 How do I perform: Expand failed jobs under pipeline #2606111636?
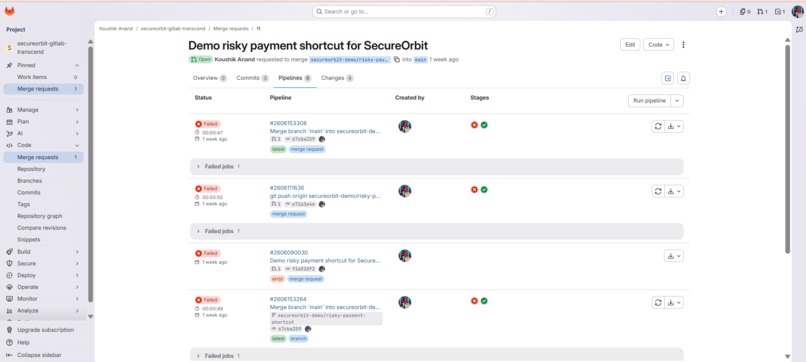coord(437,231)
